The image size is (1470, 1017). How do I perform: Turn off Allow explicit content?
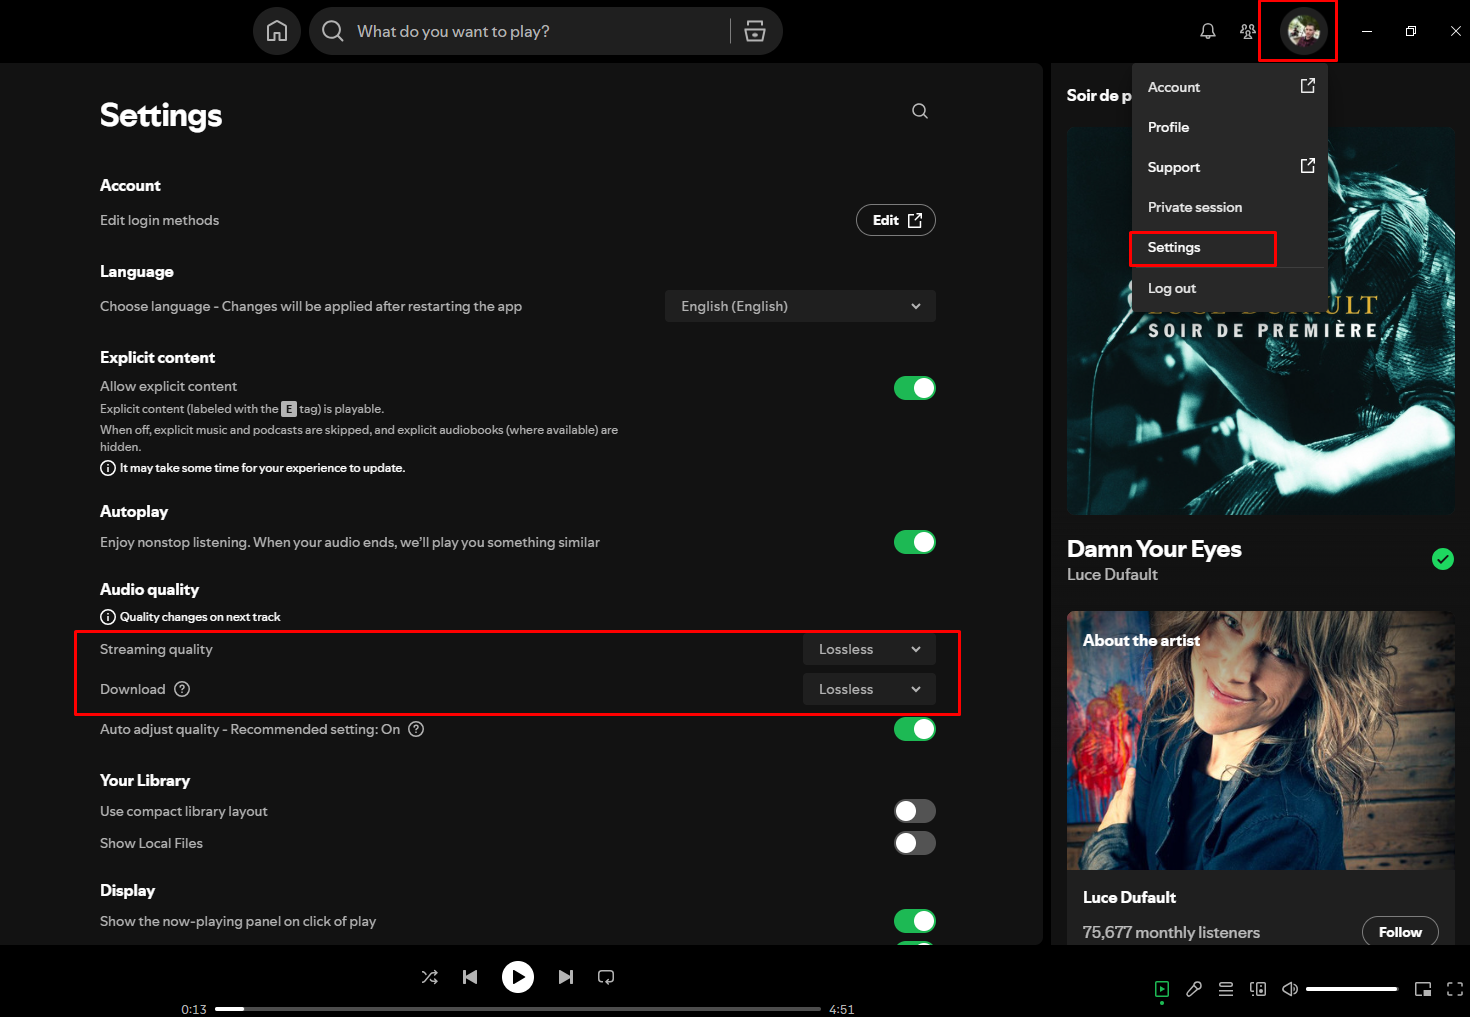(x=914, y=388)
